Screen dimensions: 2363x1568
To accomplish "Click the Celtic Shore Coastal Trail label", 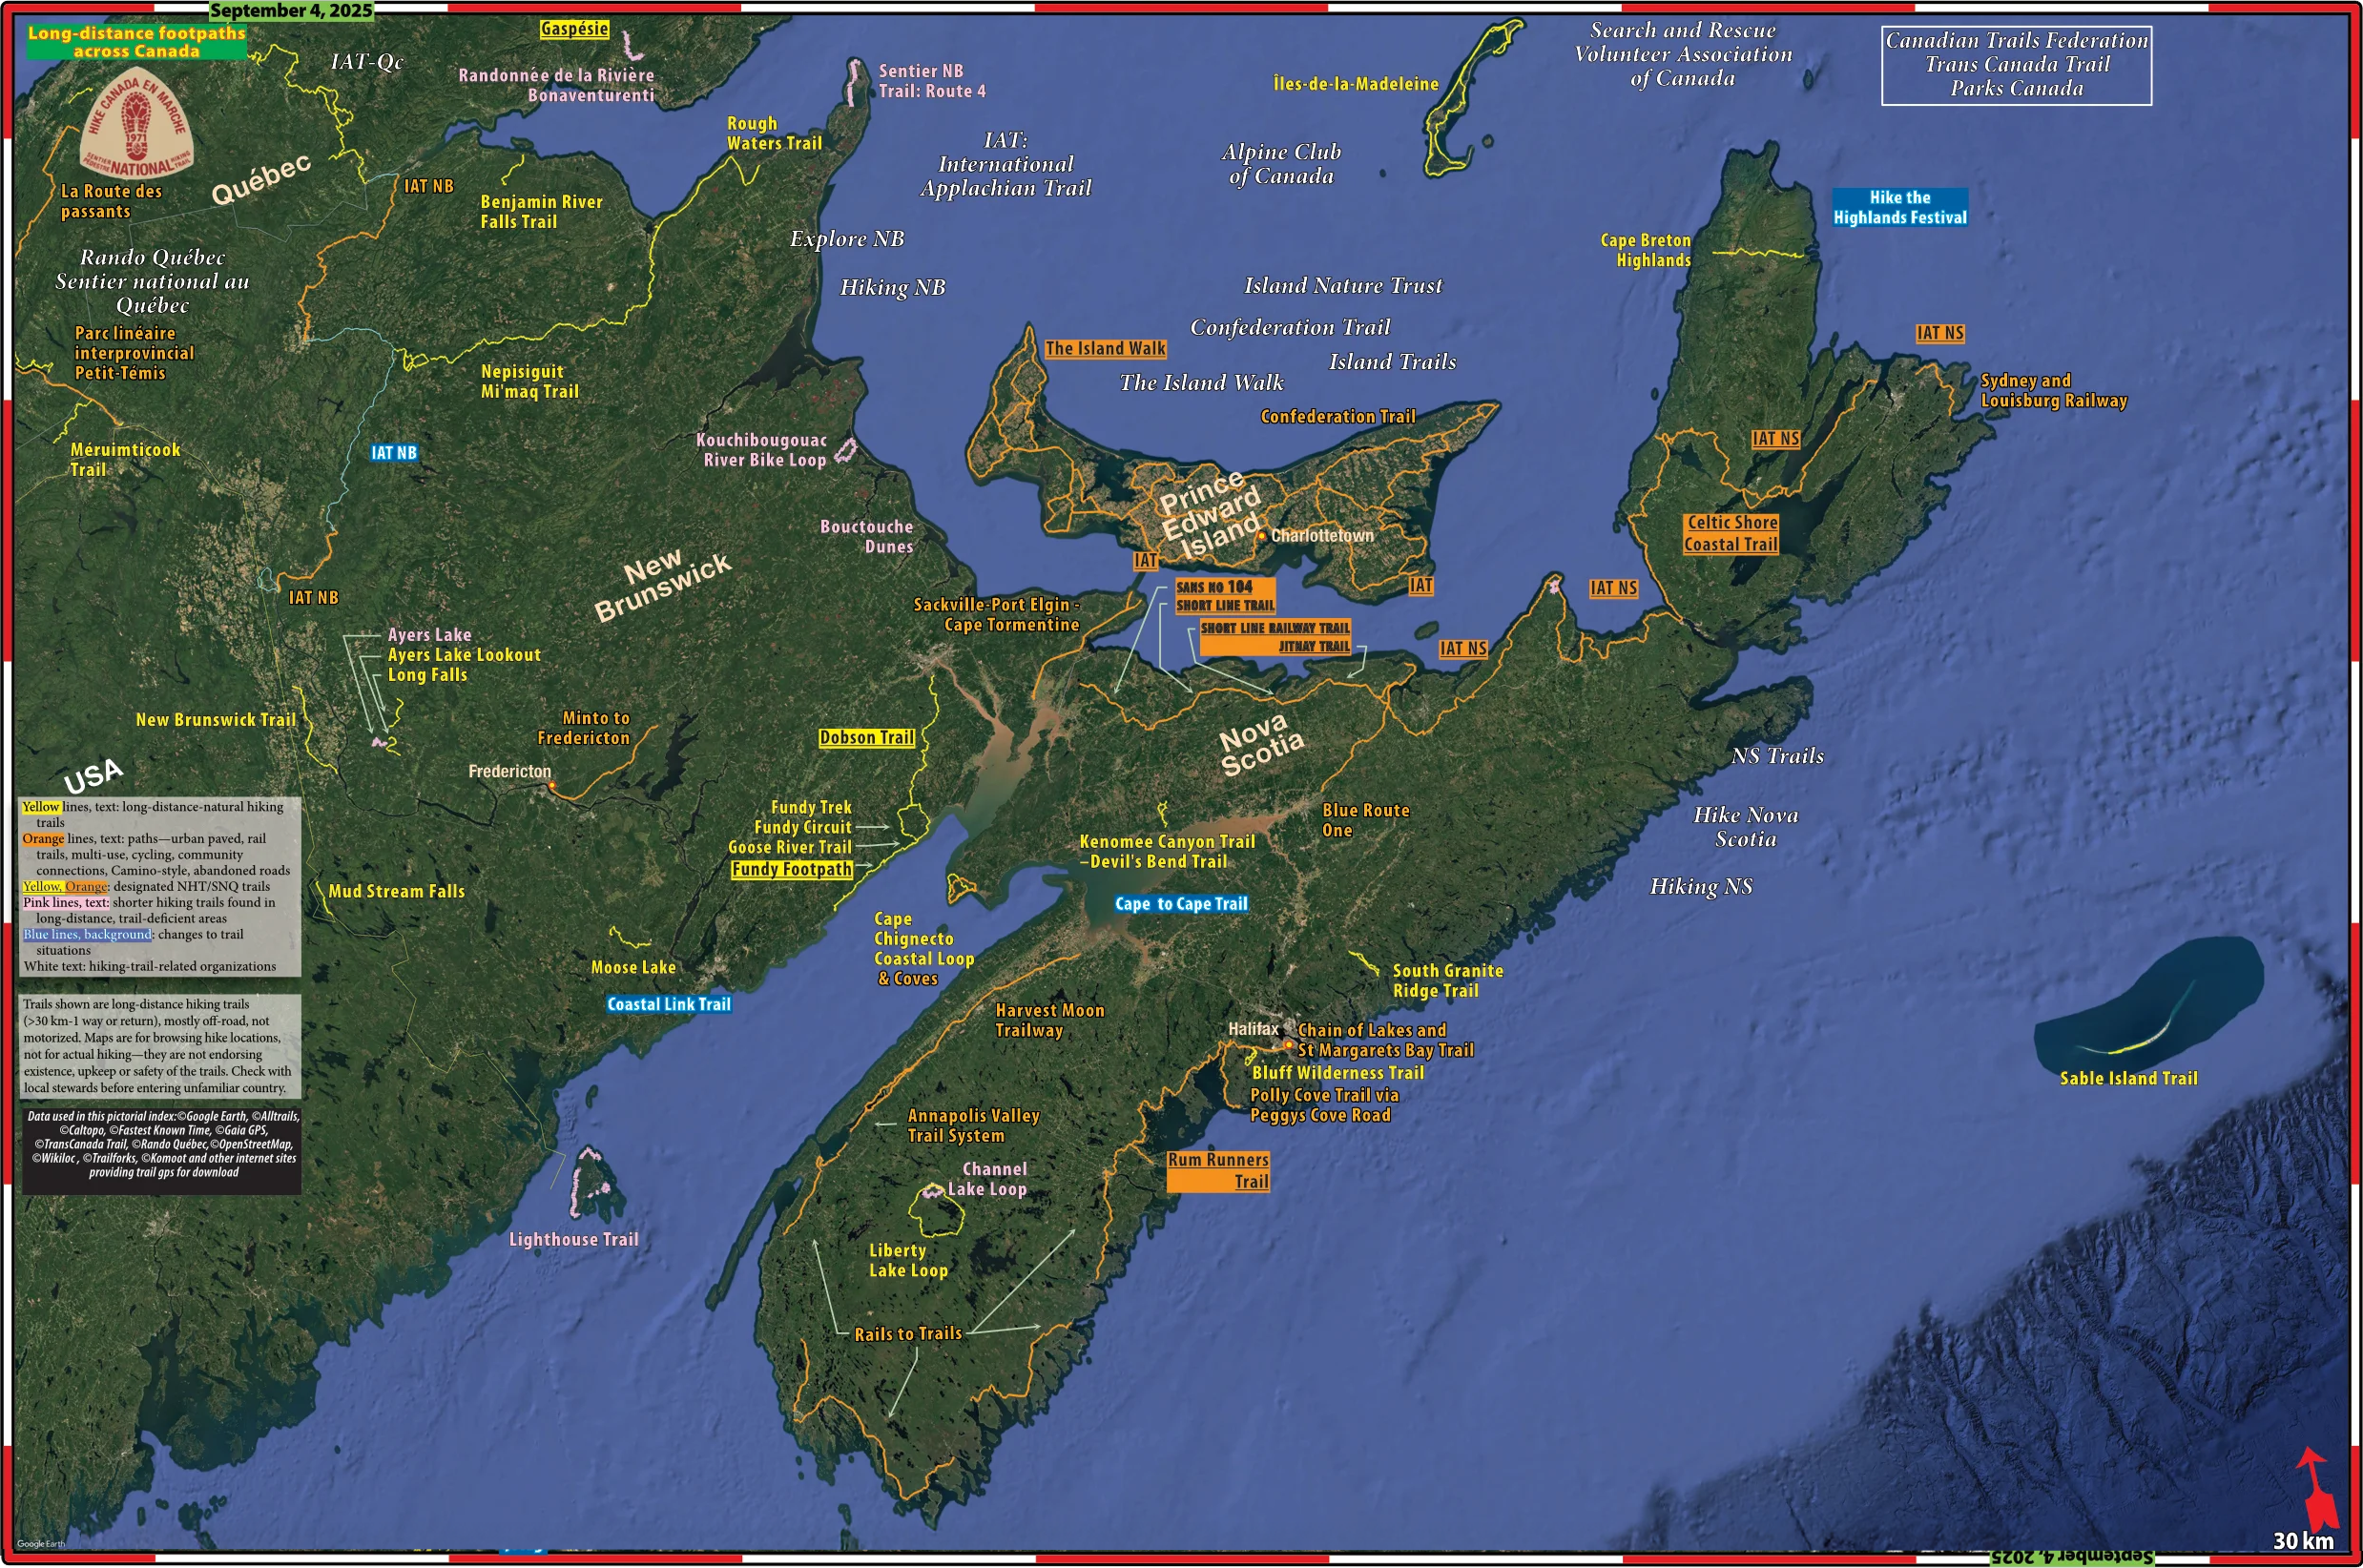I will tap(1731, 533).
